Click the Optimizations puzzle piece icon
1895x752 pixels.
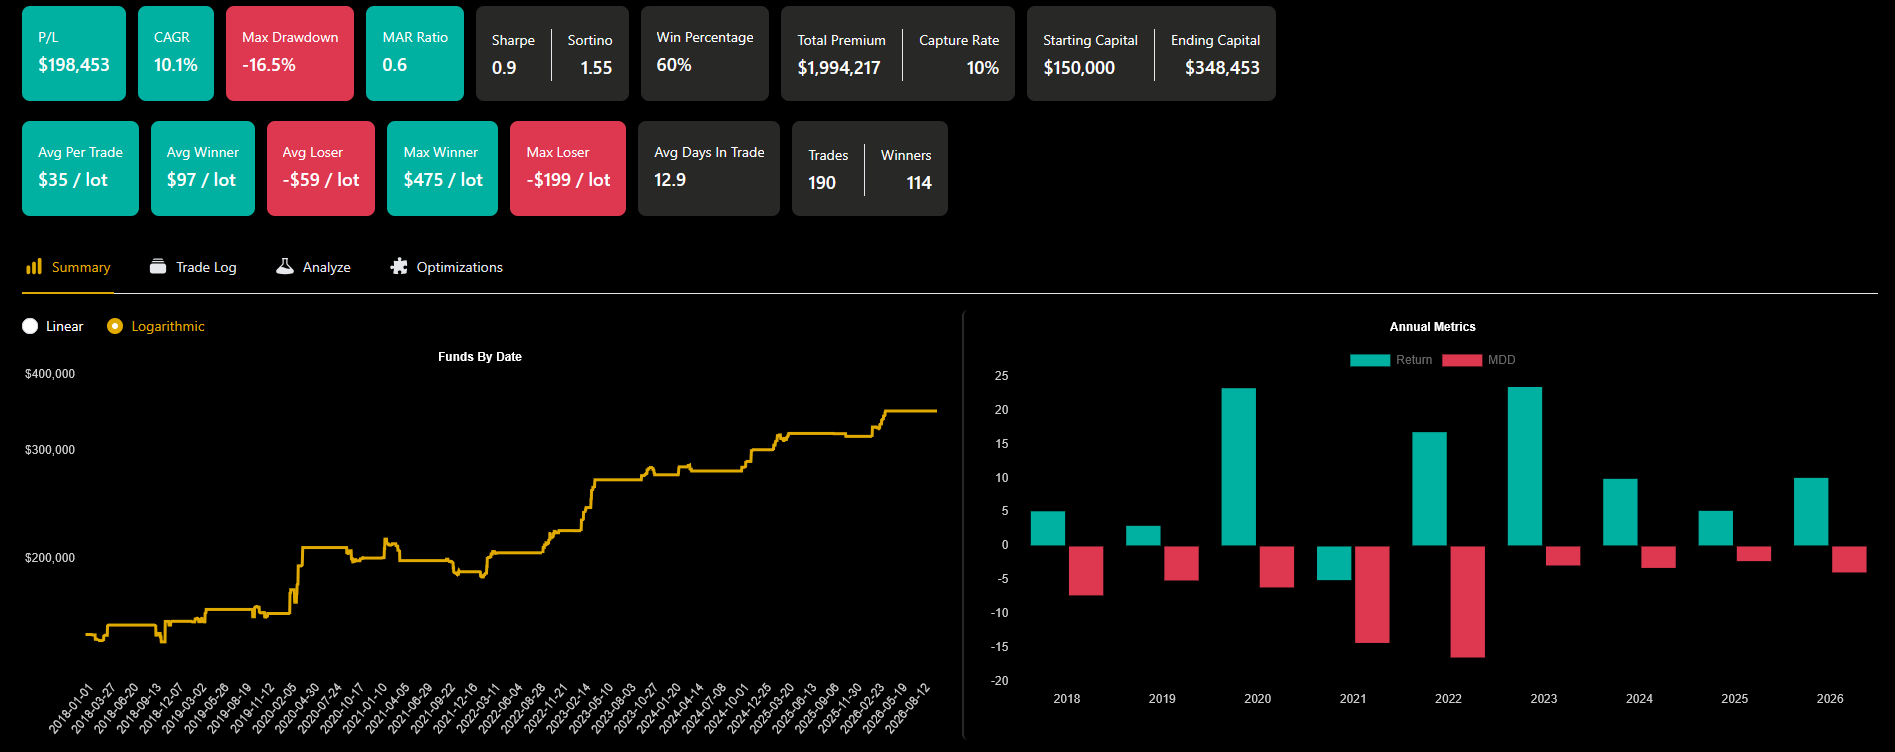pos(399,266)
